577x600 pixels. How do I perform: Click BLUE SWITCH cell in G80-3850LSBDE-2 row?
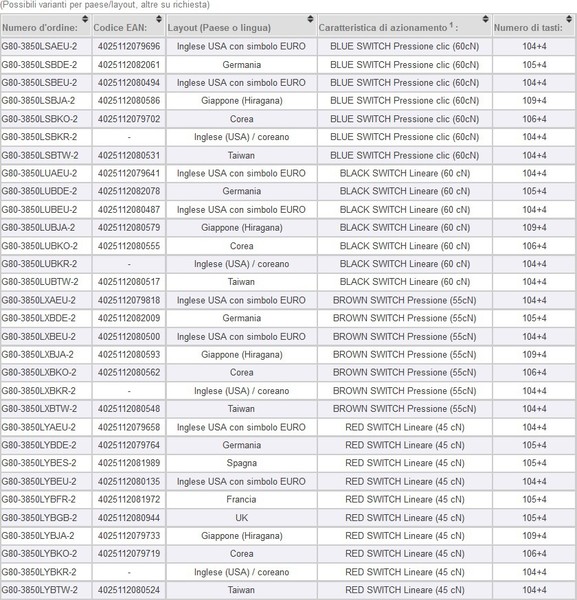click(404, 65)
